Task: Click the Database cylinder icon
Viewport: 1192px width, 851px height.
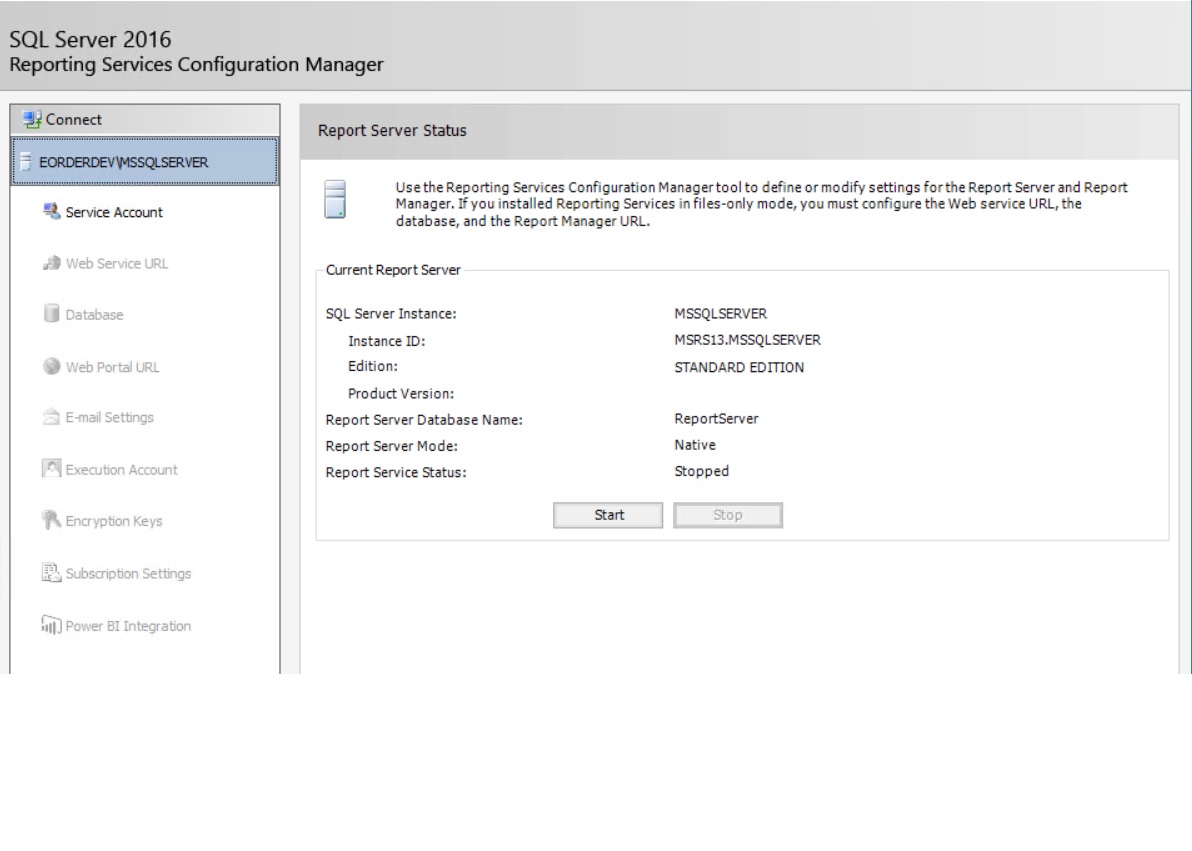Action: coord(51,313)
